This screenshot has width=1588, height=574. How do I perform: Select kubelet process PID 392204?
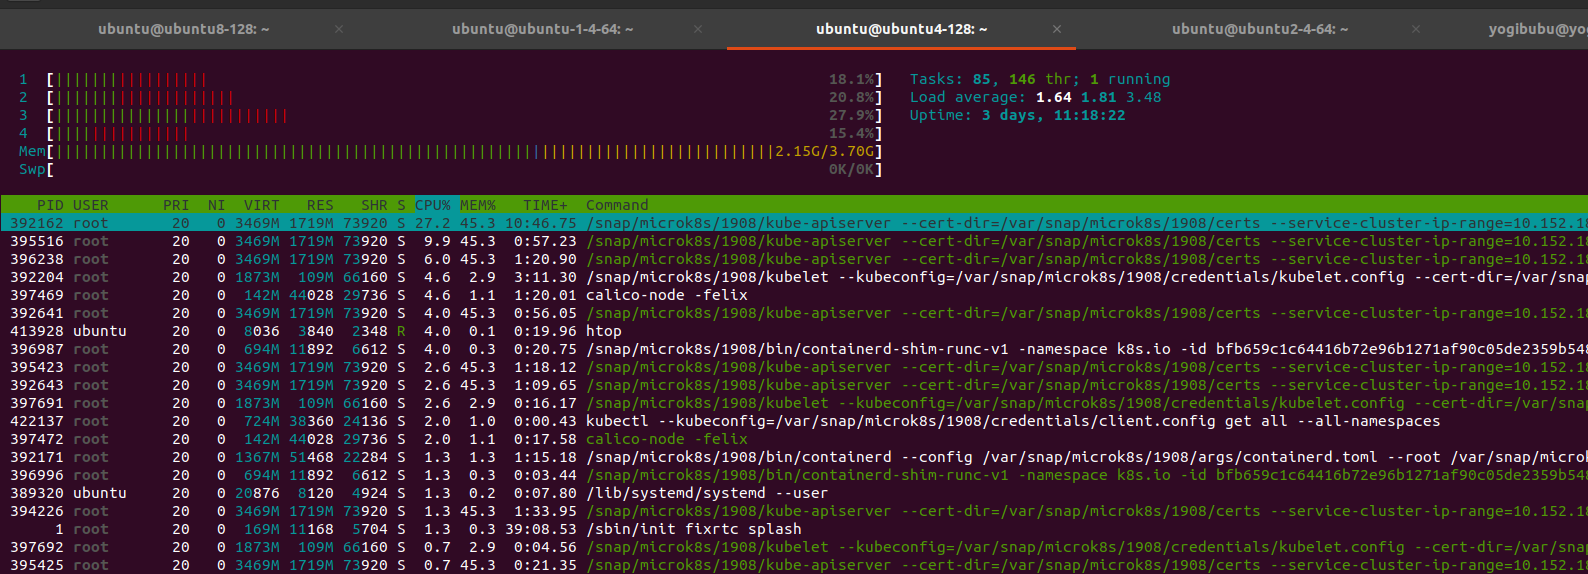794,277
